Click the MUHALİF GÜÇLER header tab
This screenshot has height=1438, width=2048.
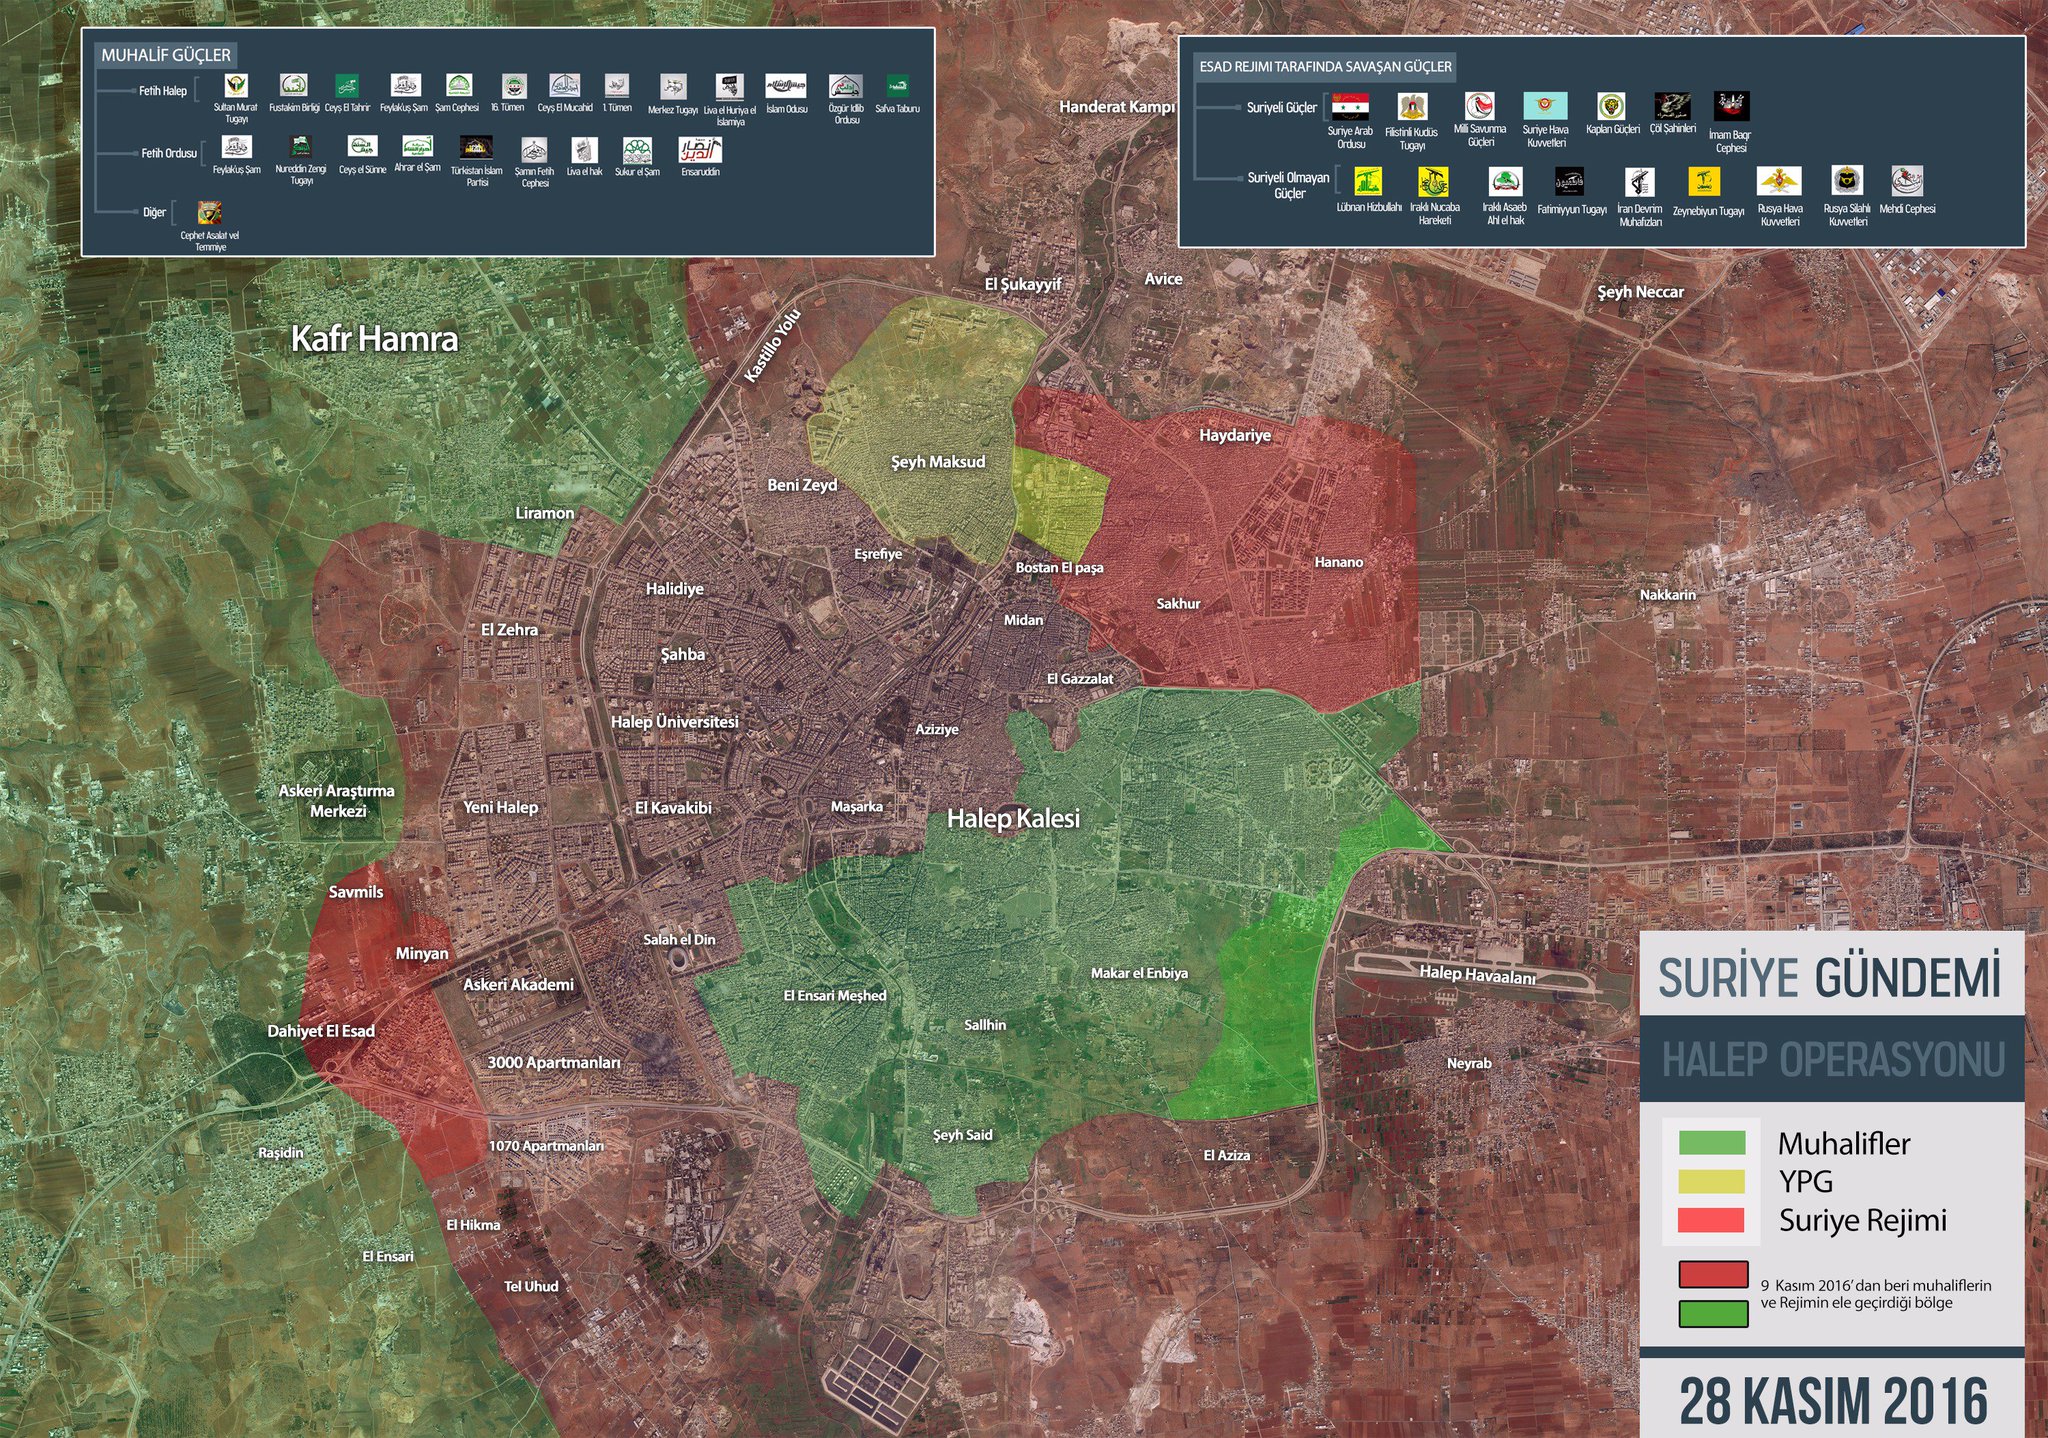tap(166, 55)
